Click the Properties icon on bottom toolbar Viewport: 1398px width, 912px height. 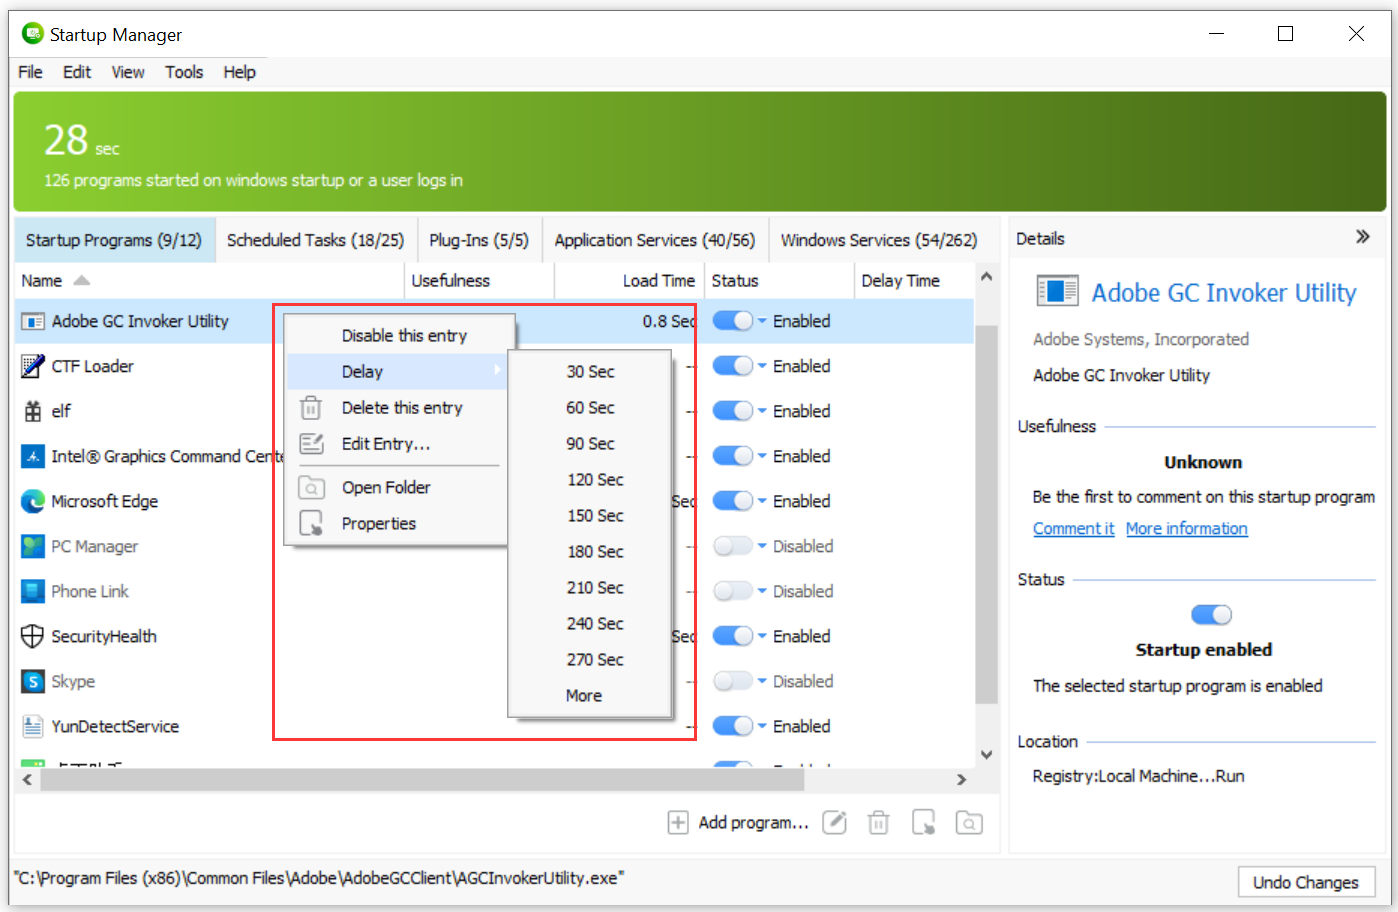click(x=923, y=822)
